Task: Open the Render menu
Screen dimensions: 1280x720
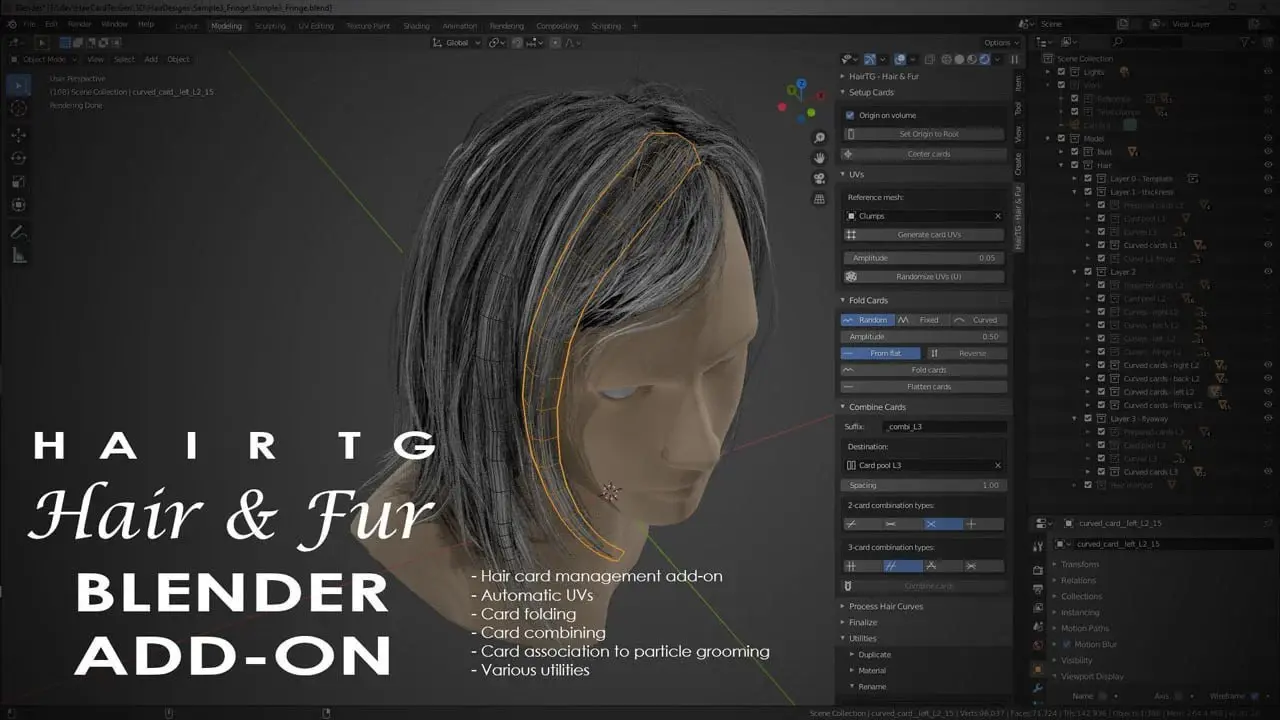Action: (x=80, y=23)
